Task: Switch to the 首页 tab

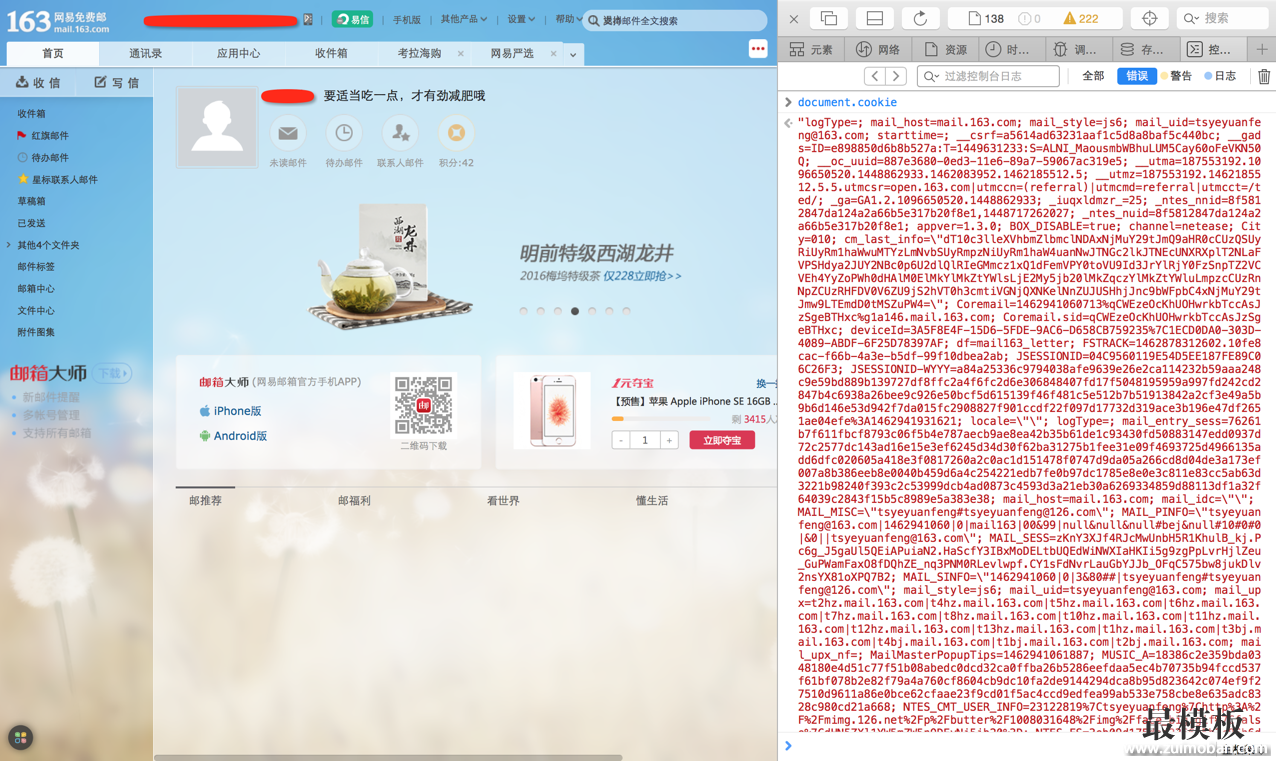Action: pyautogui.click(x=52, y=53)
